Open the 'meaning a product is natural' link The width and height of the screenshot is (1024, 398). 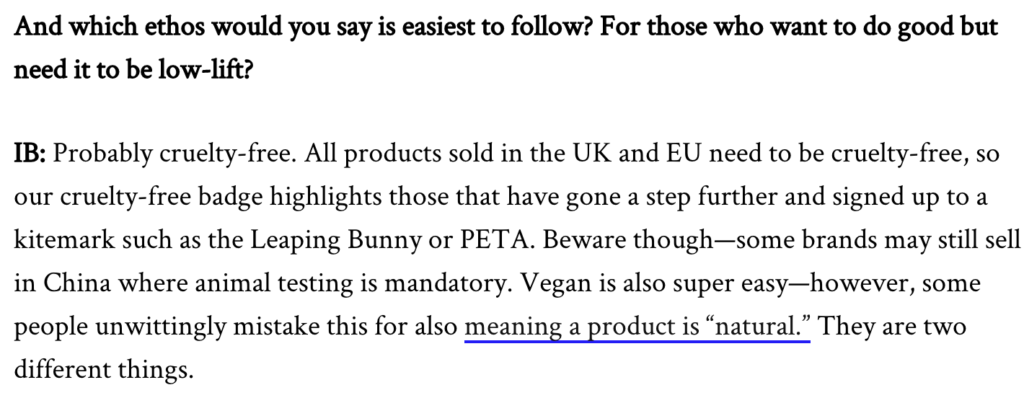[x=637, y=327]
